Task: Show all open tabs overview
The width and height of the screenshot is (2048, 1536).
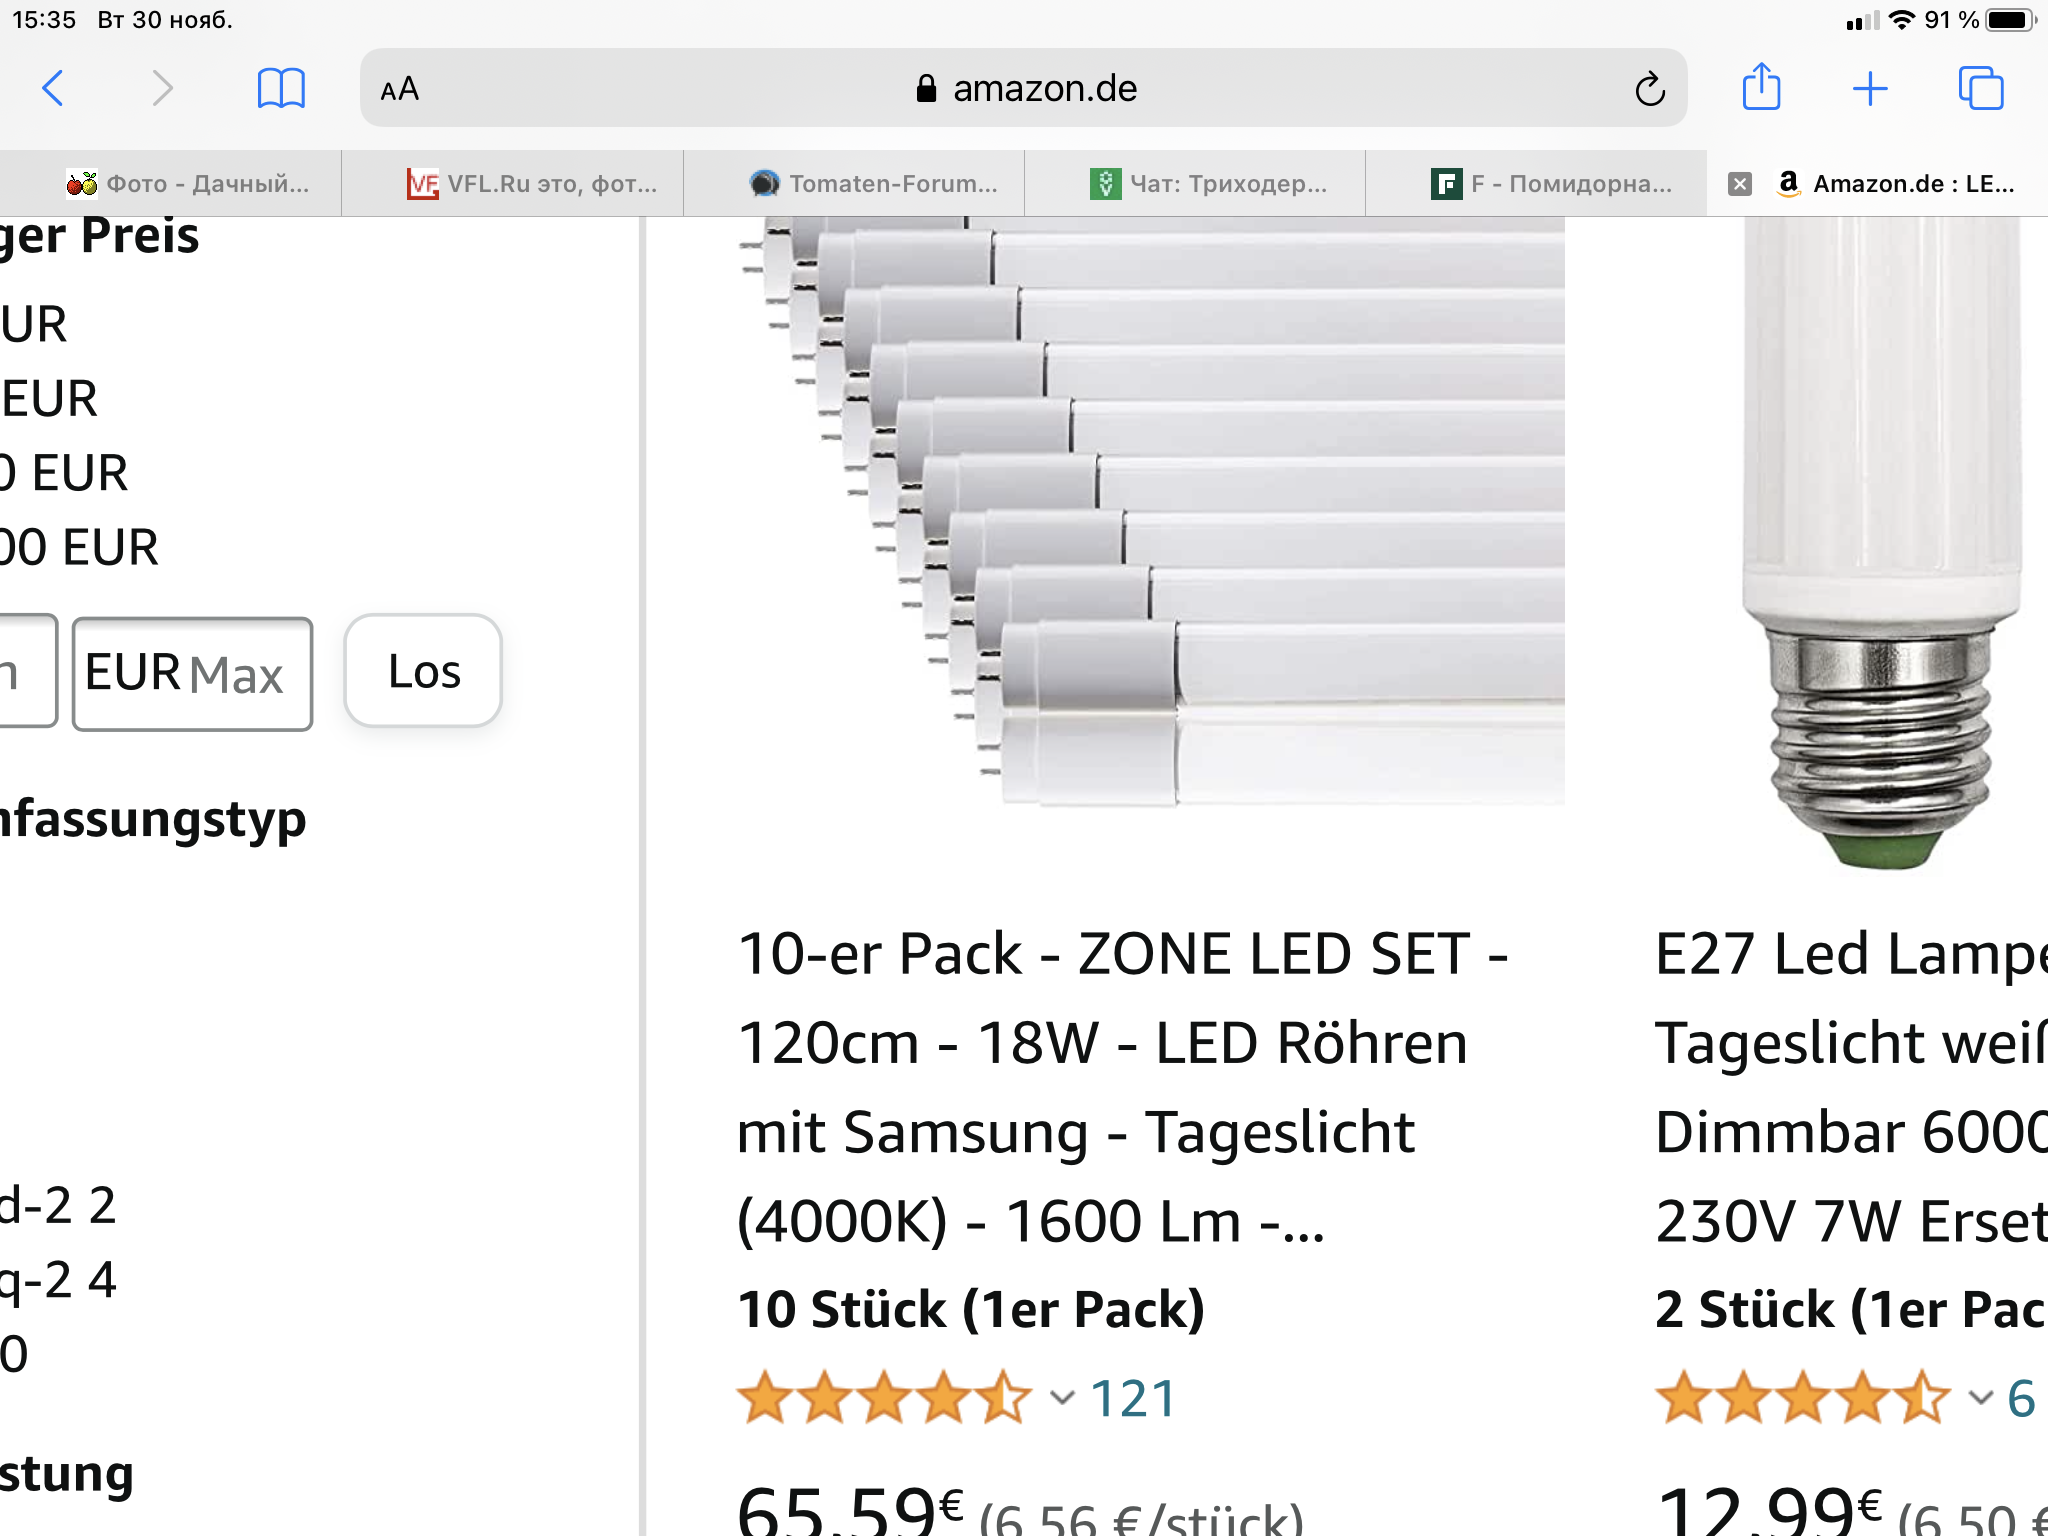Action: [1981, 88]
